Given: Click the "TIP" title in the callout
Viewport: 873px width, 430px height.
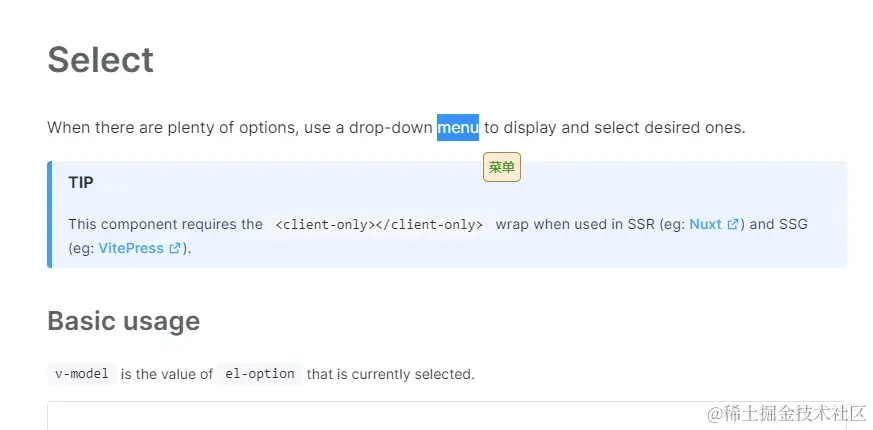Looking at the screenshot, I should 81,183.
